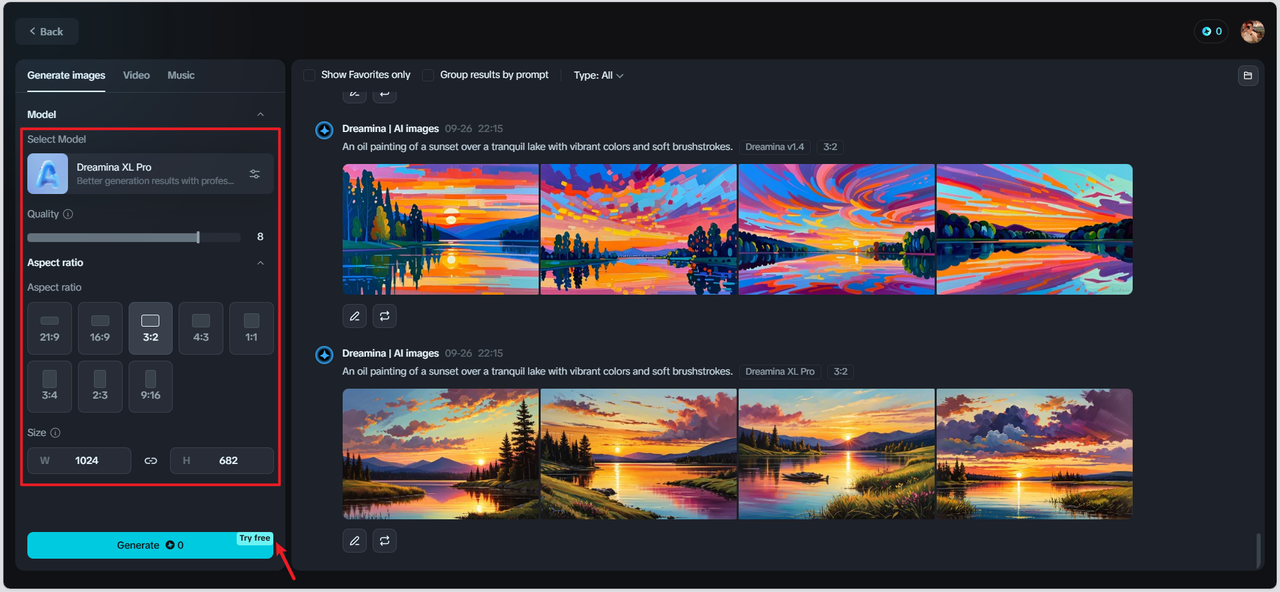This screenshot has width=1280, height=592.
Task: Show Size info tooltip icon
Action: [56, 433]
